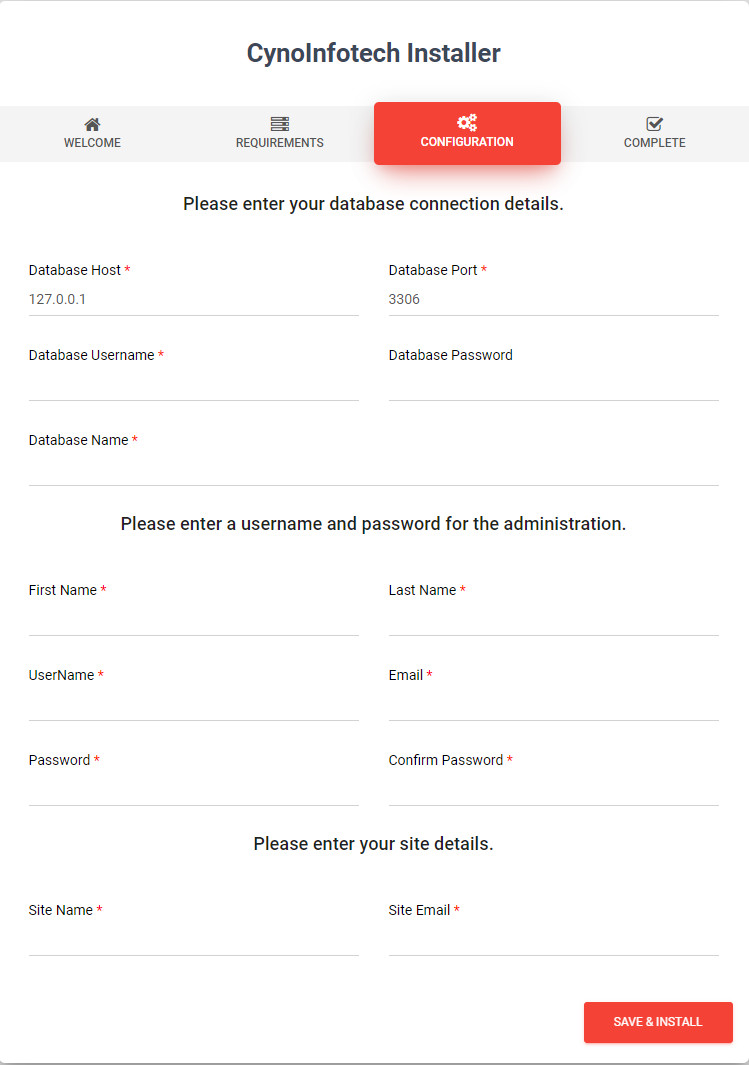Focus the admin Email field
Screen dimensions: 749x1065
(x=553, y=704)
